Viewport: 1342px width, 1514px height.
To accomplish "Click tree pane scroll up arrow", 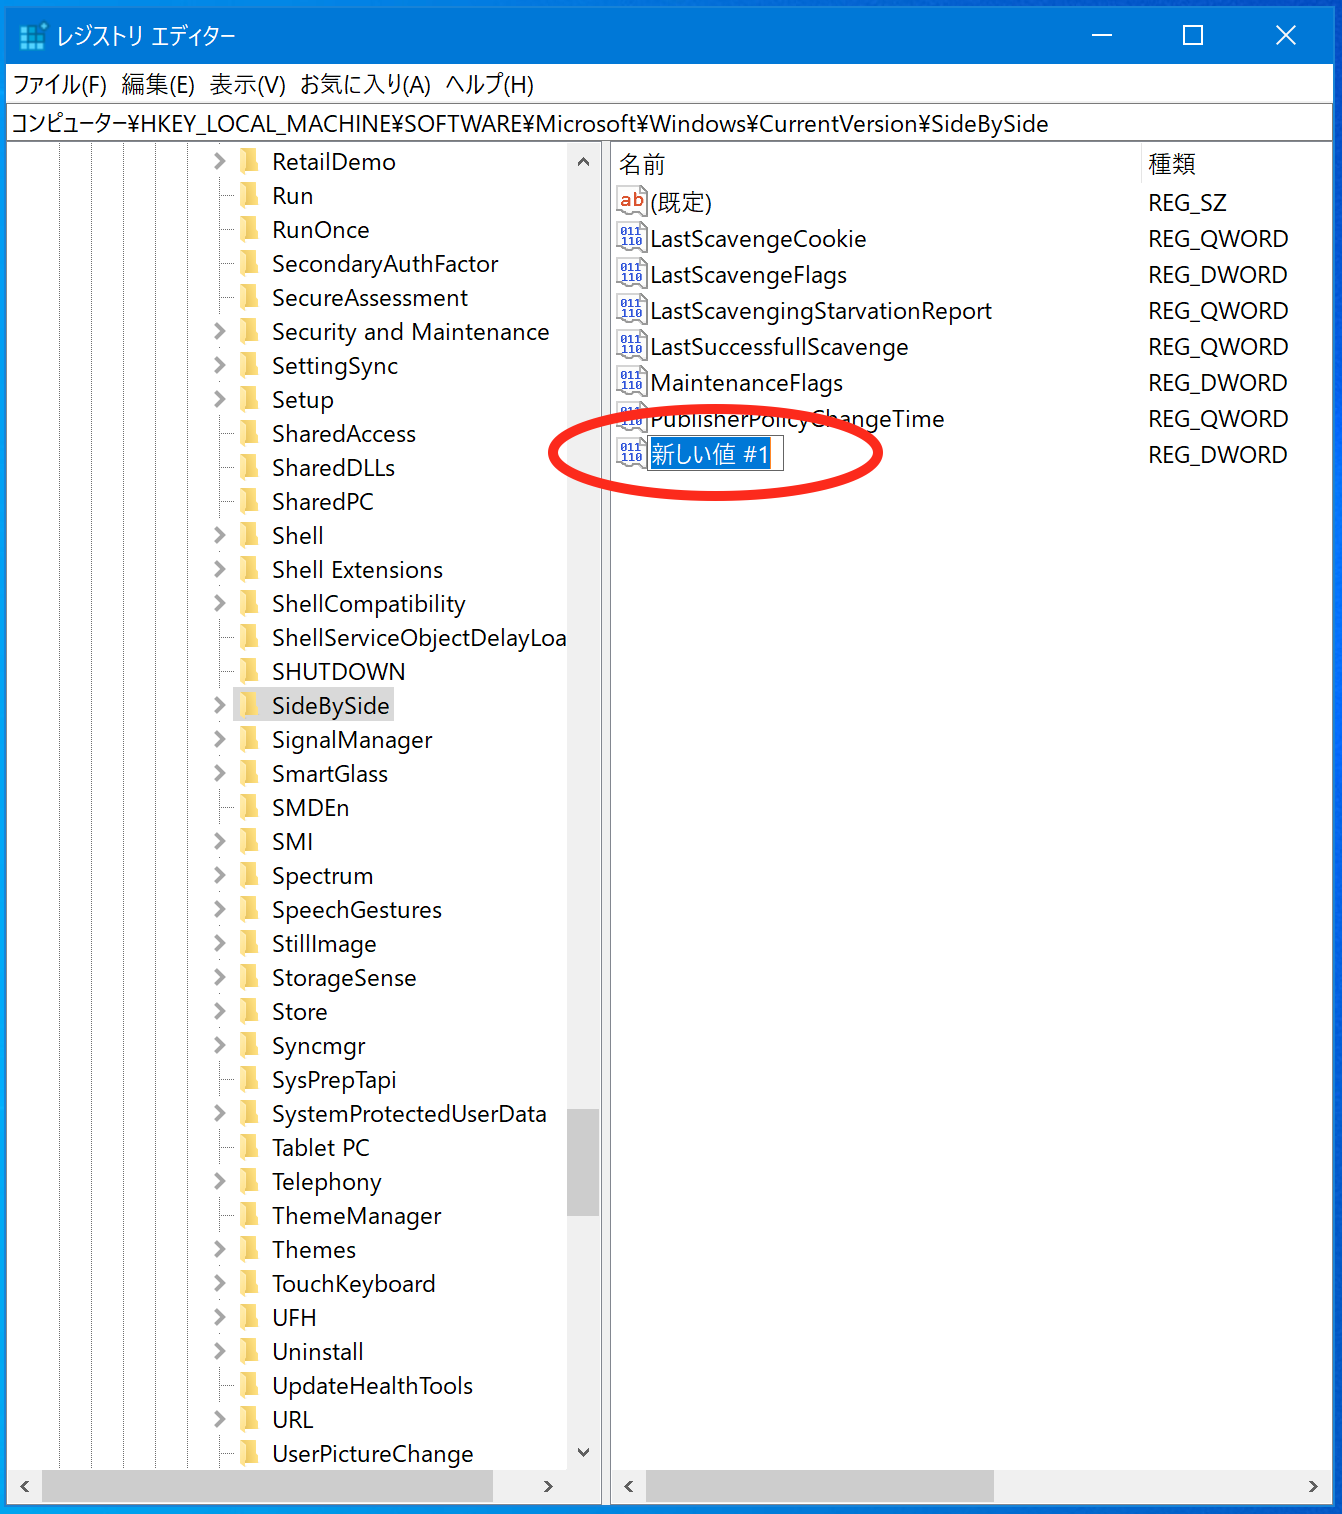I will (583, 161).
